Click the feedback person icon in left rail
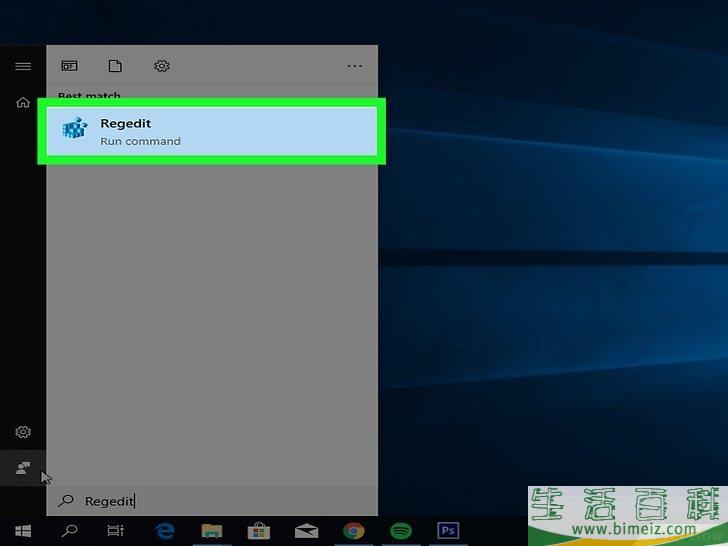 [22, 468]
